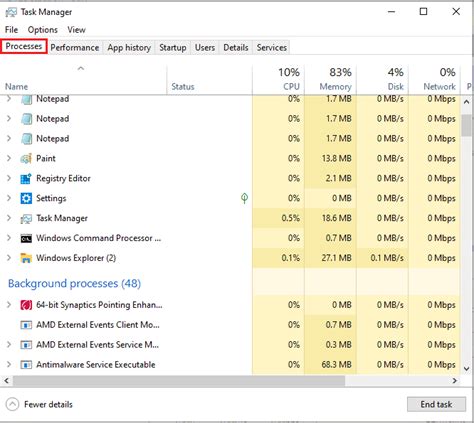The image size is (474, 423).
Task: Switch to the Processes tab
Action: (24, 46)
